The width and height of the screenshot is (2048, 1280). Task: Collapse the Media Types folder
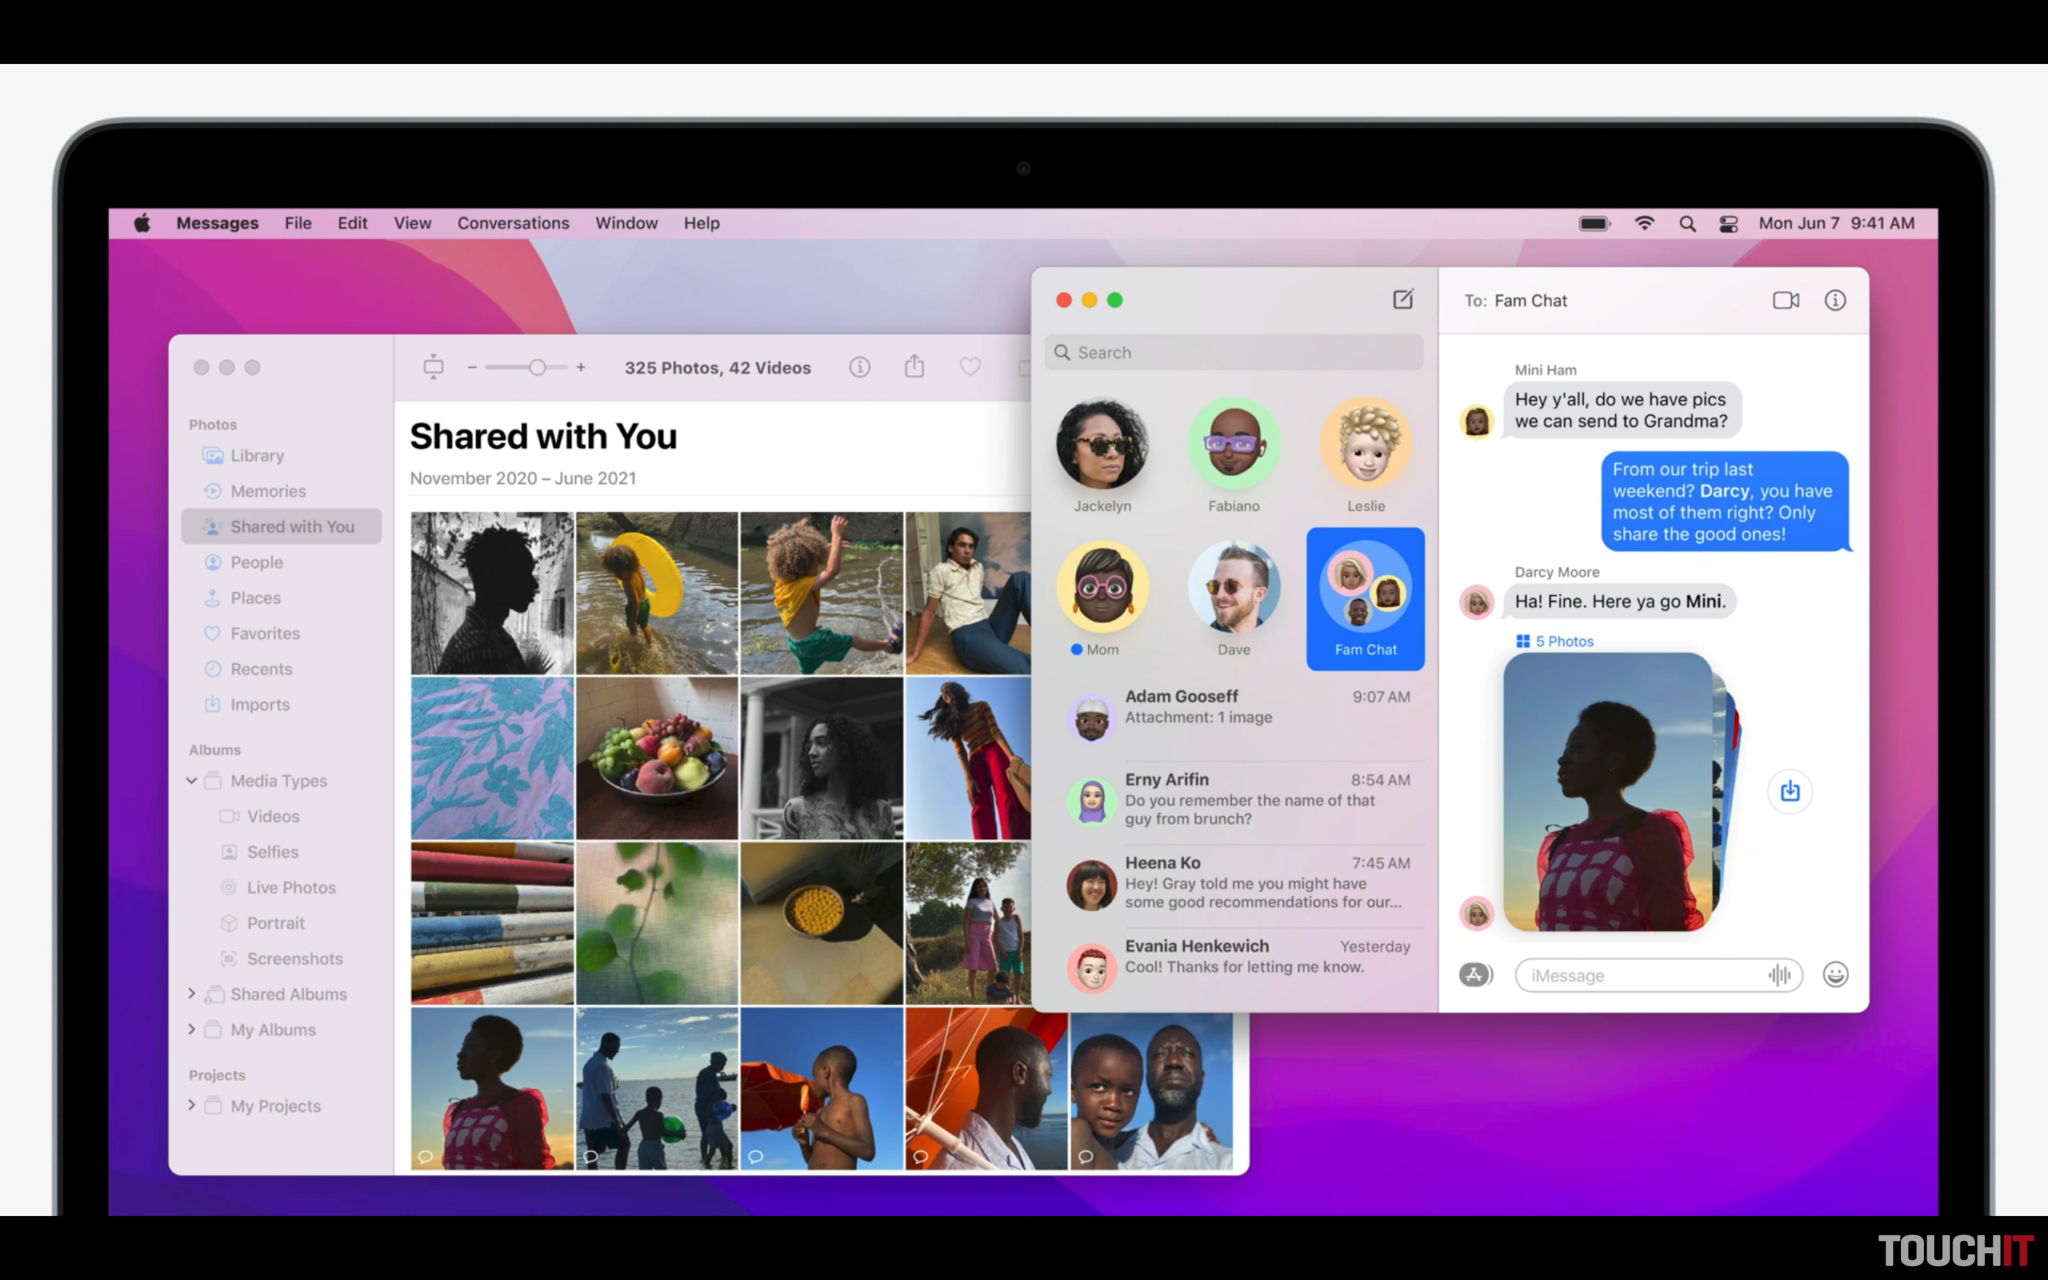[191, 781]
